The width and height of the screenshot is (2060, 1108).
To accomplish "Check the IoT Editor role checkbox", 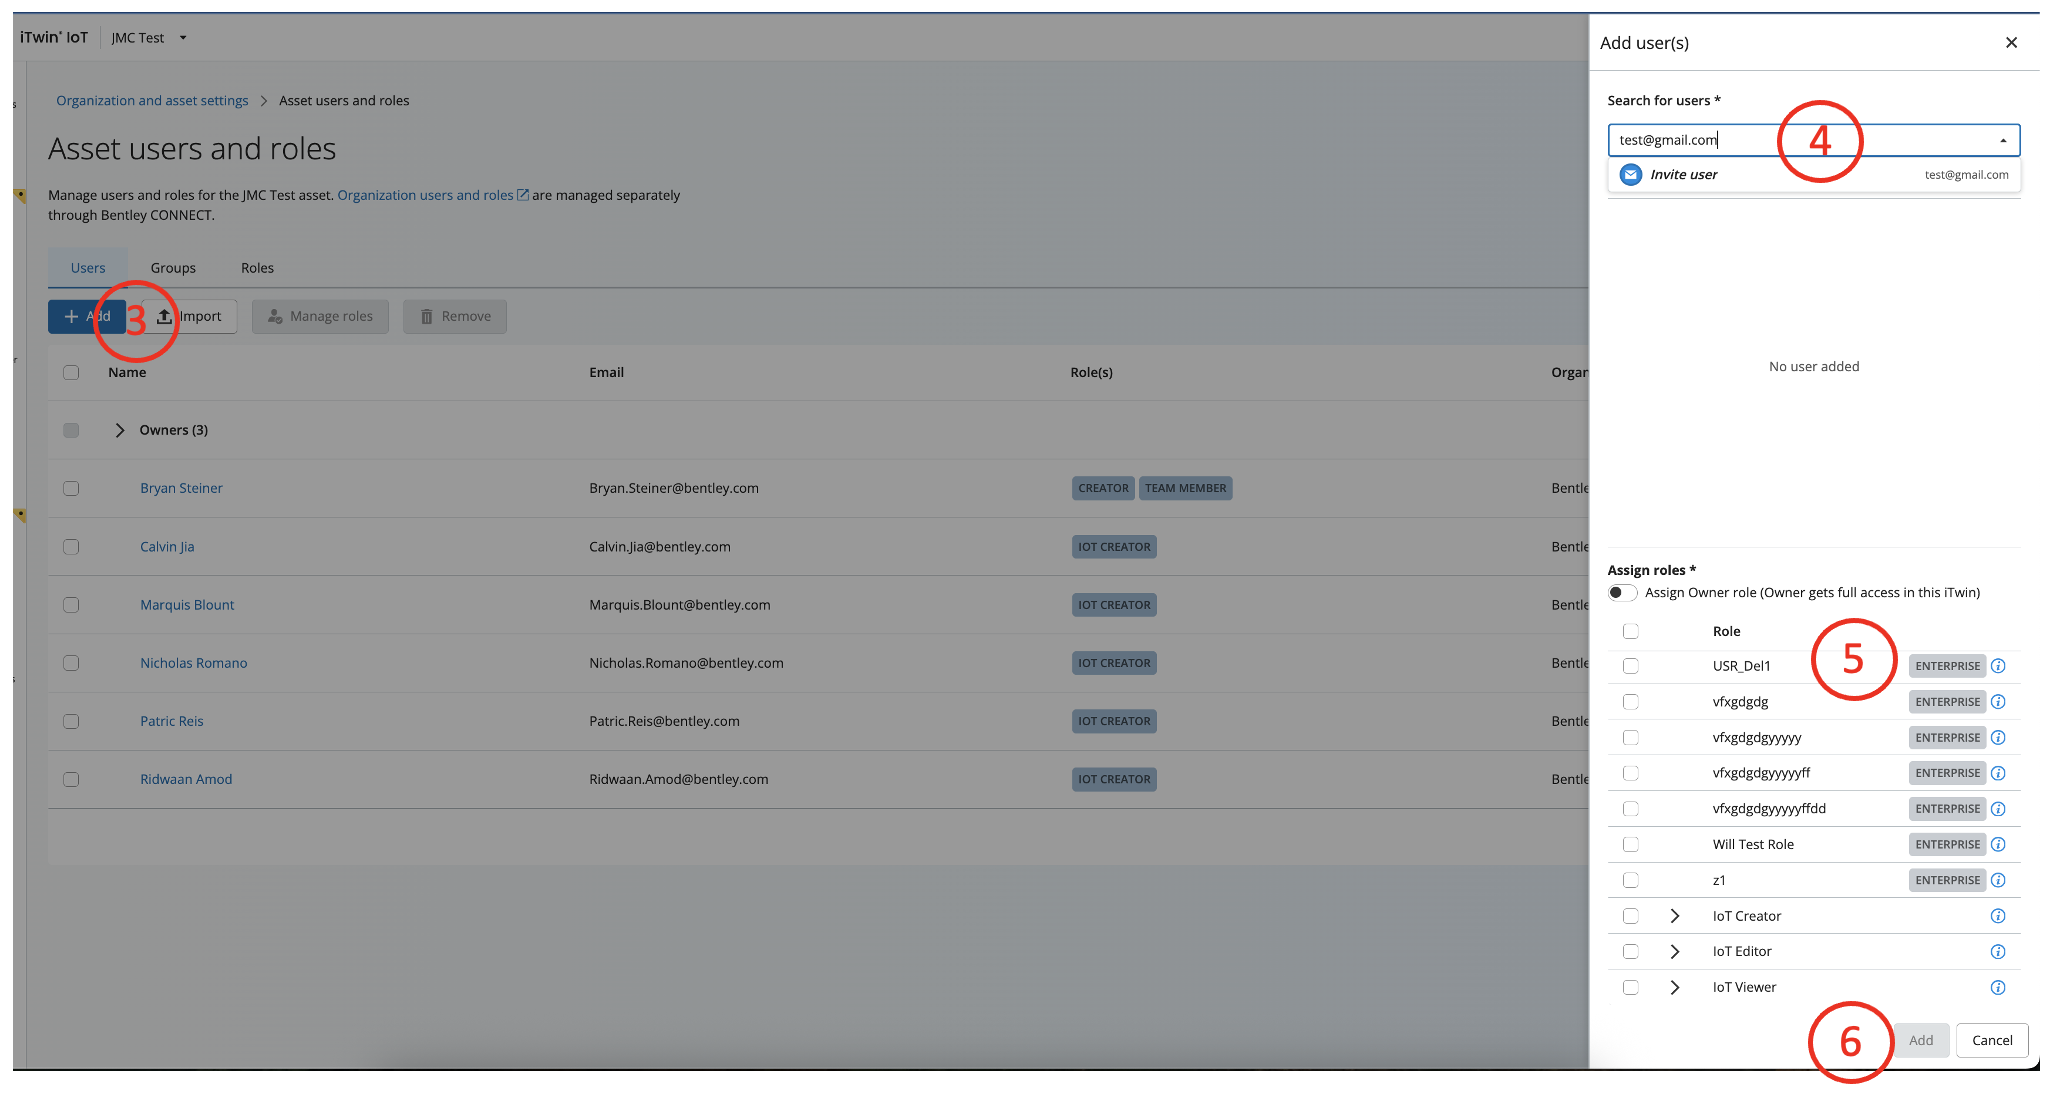I will pyautogui.click(x=1631, y=952).
